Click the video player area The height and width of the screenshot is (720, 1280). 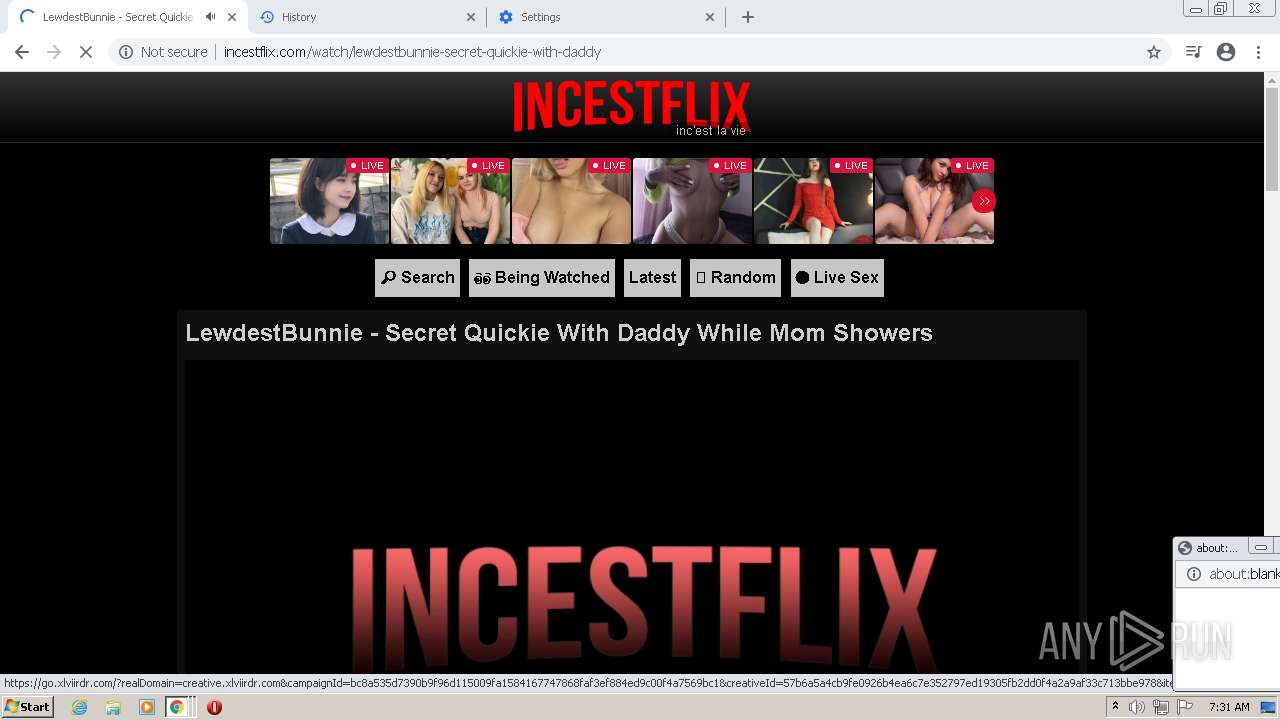(632, 517)
